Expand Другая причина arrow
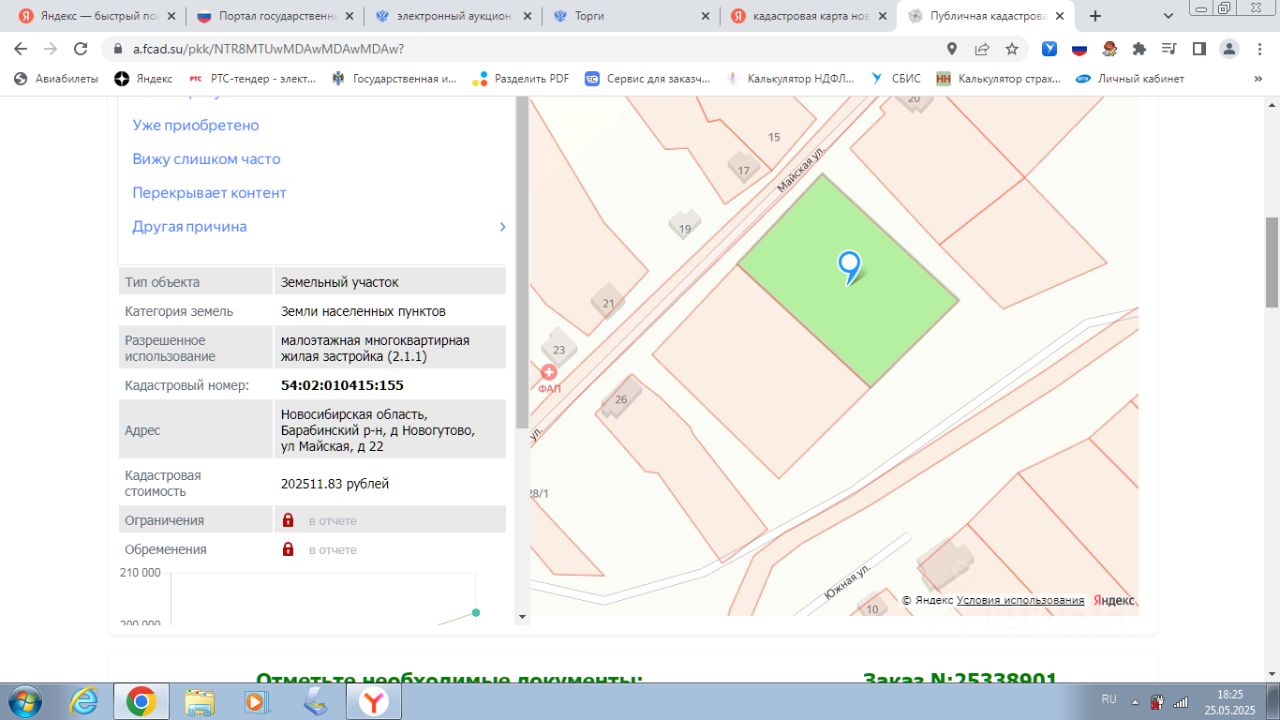 (502, 227)
